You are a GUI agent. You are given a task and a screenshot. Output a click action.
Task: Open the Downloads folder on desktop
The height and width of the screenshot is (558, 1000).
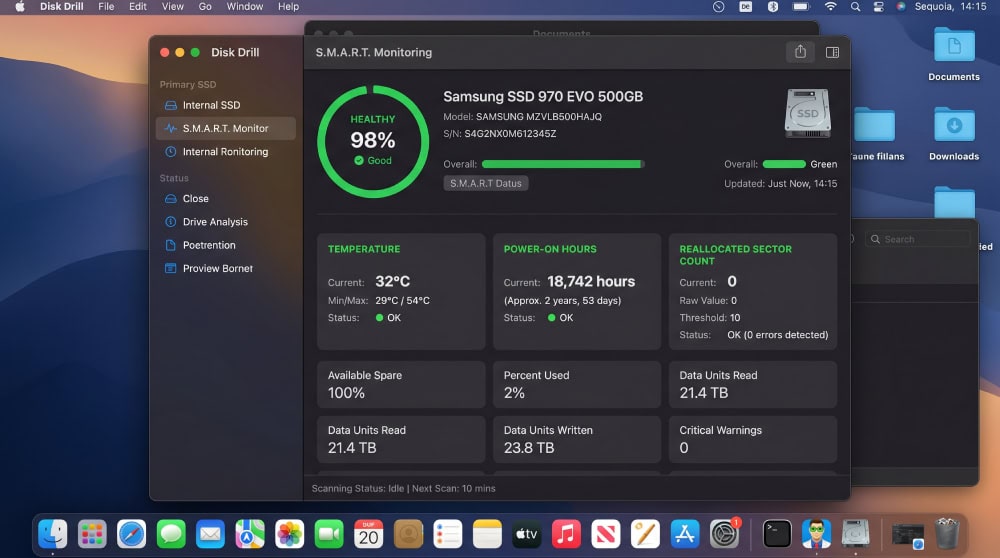coord(953,134)
